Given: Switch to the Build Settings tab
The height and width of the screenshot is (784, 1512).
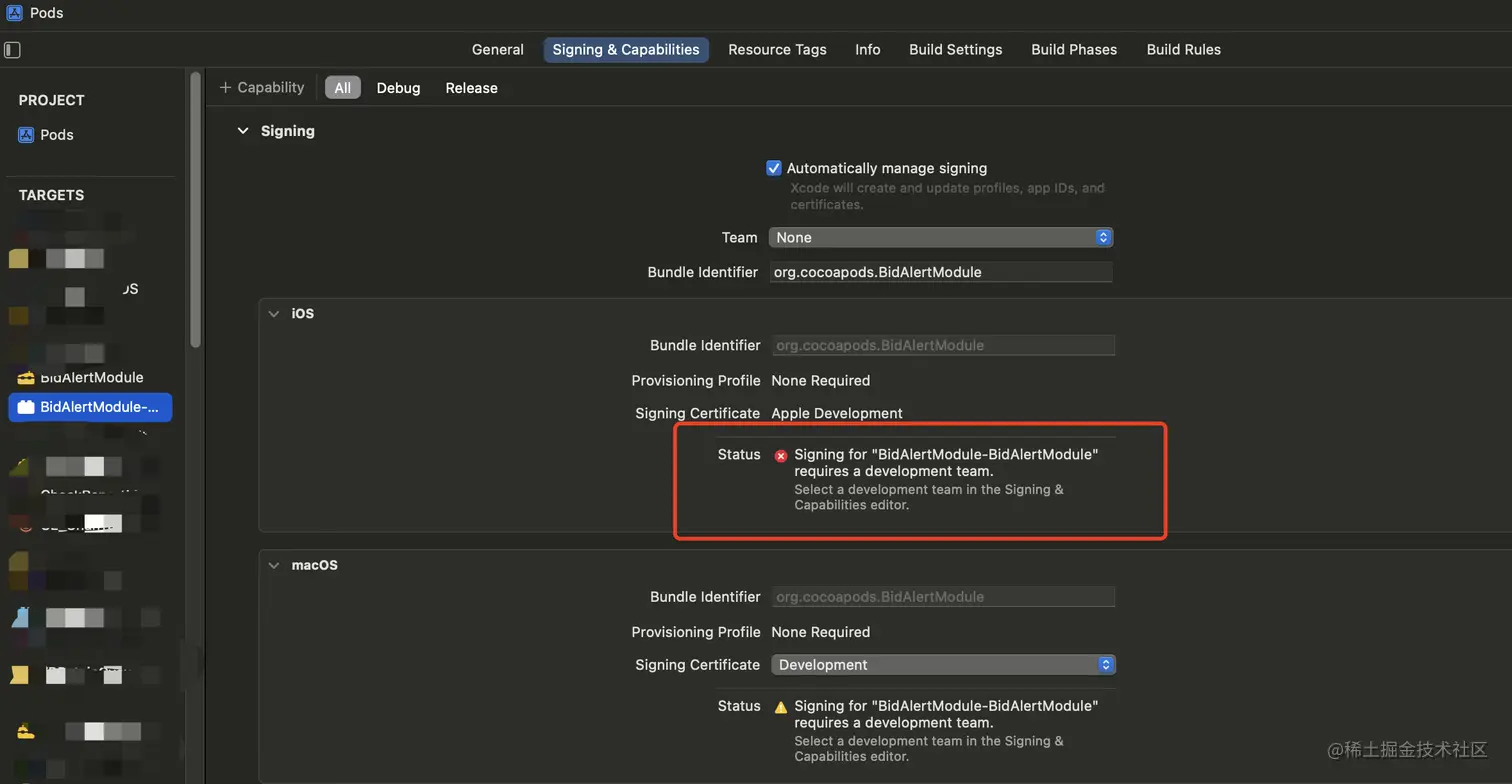Looking at the screenshot, I should point(955,49).
